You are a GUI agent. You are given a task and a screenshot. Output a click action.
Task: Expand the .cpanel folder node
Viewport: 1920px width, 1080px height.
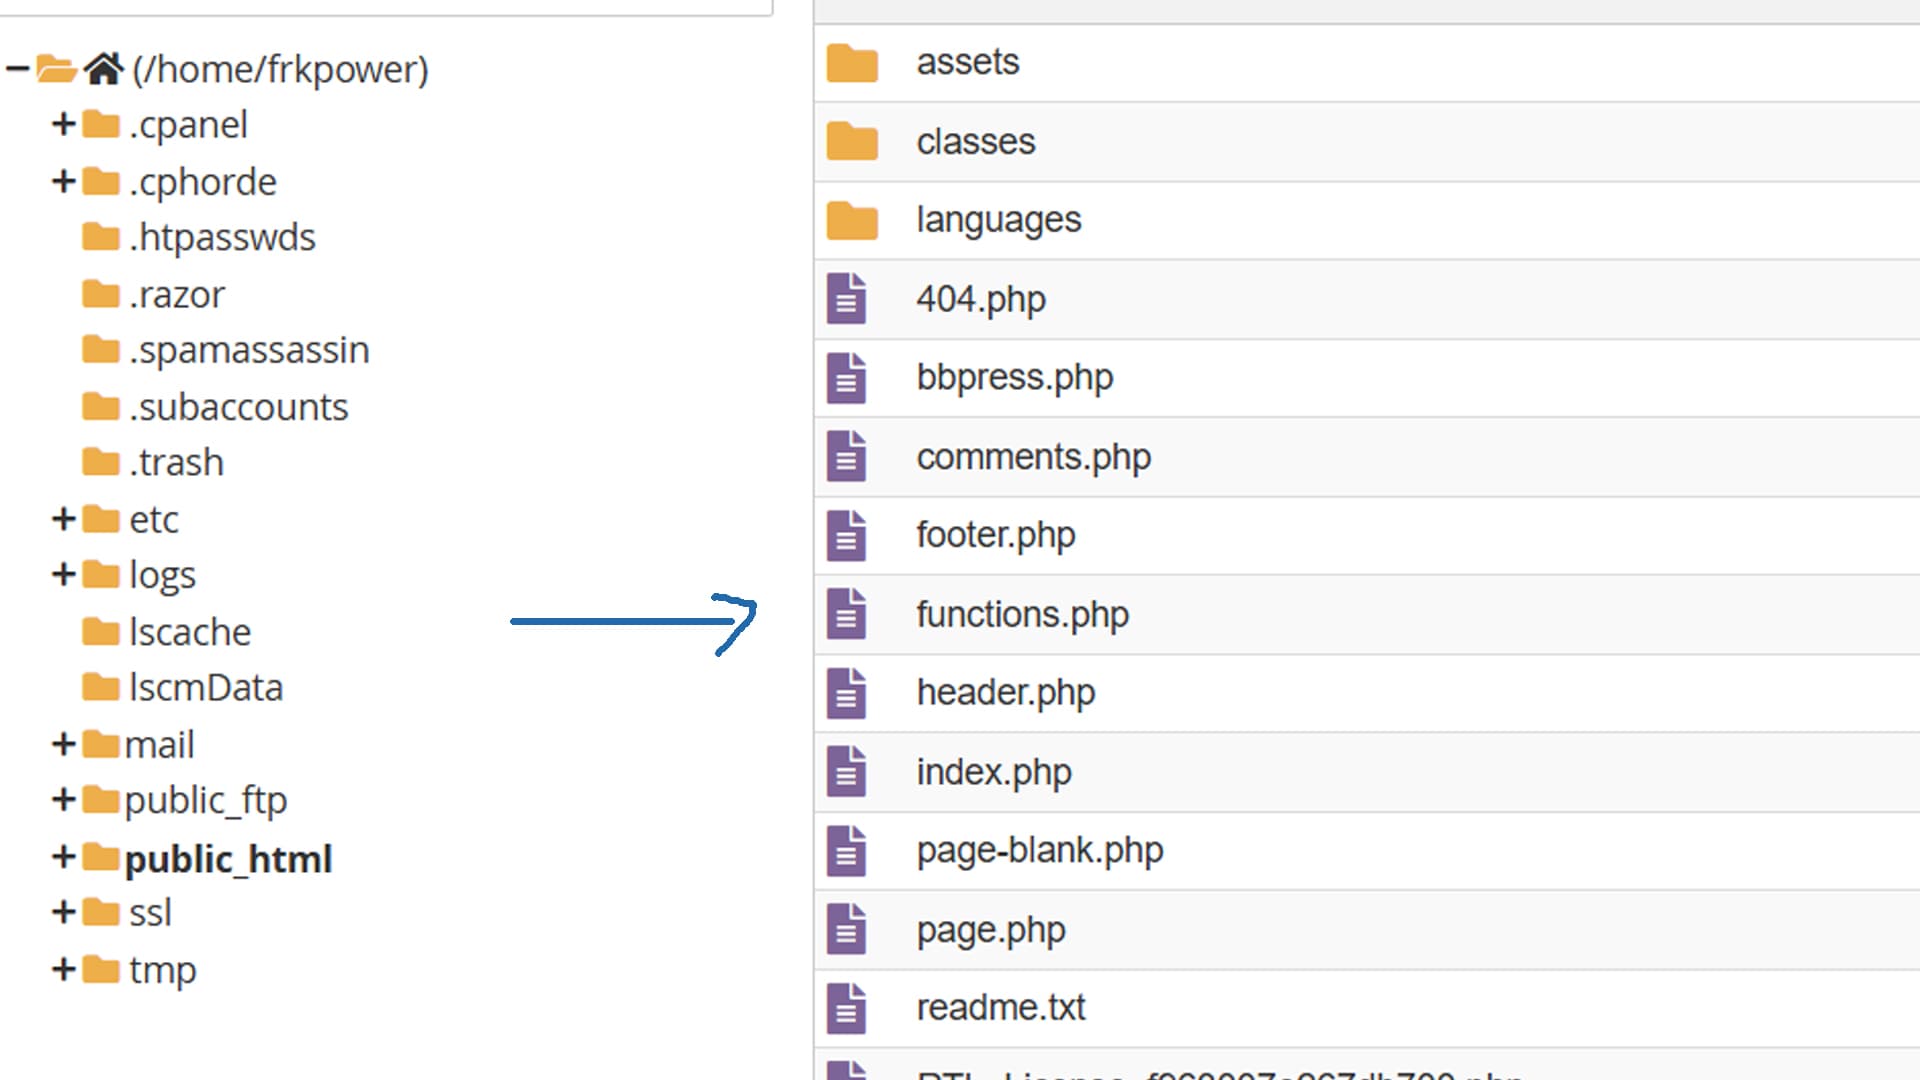[x=64, y=124]
